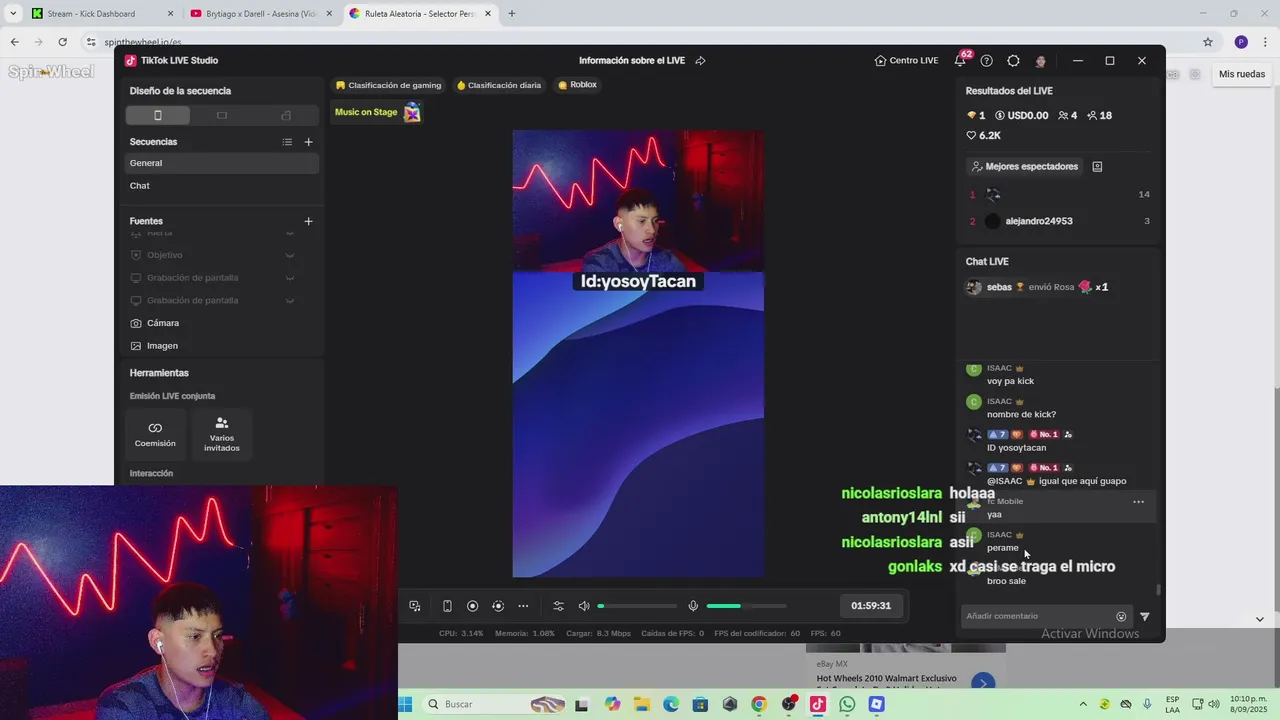Bookmark page with star icon
This screenshot has width=1280, height=720.
tap(1208, 42)
